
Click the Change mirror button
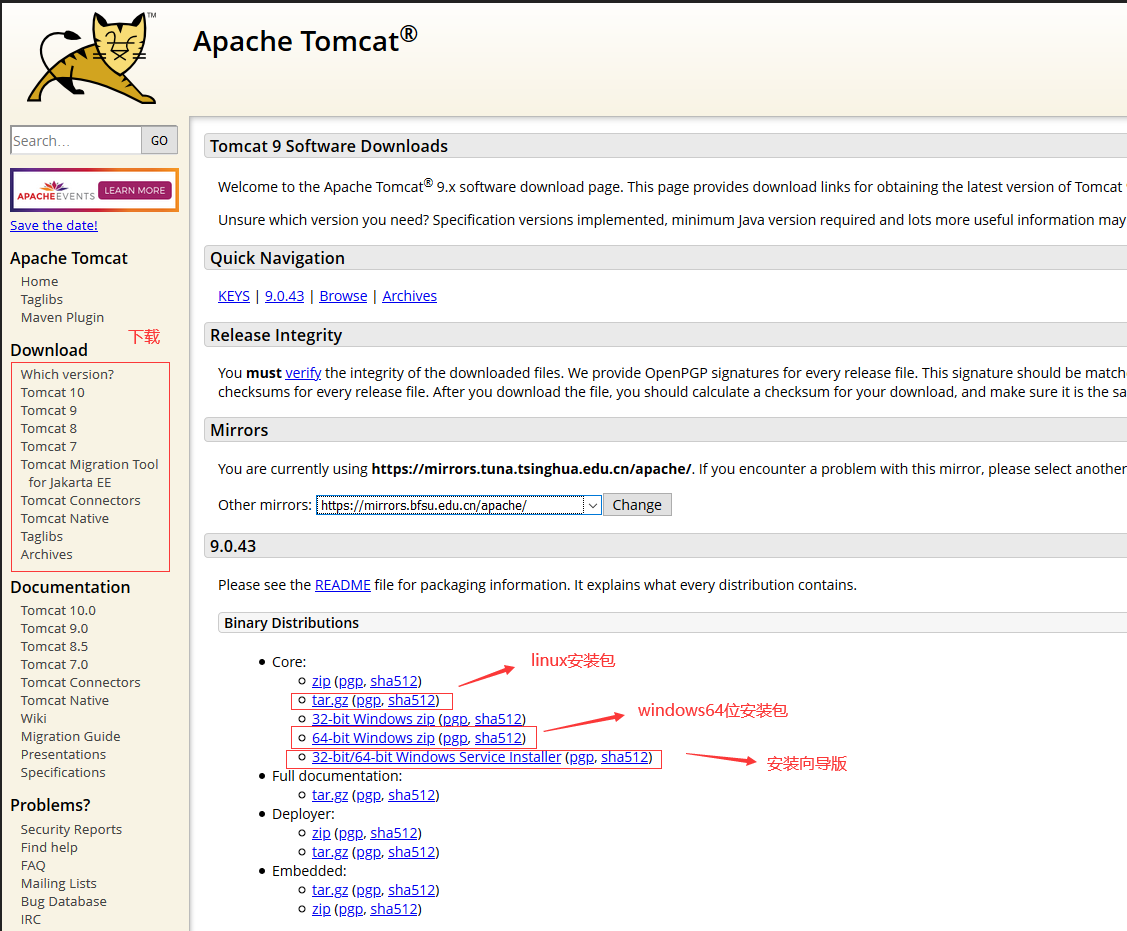(x=637, y=505)
